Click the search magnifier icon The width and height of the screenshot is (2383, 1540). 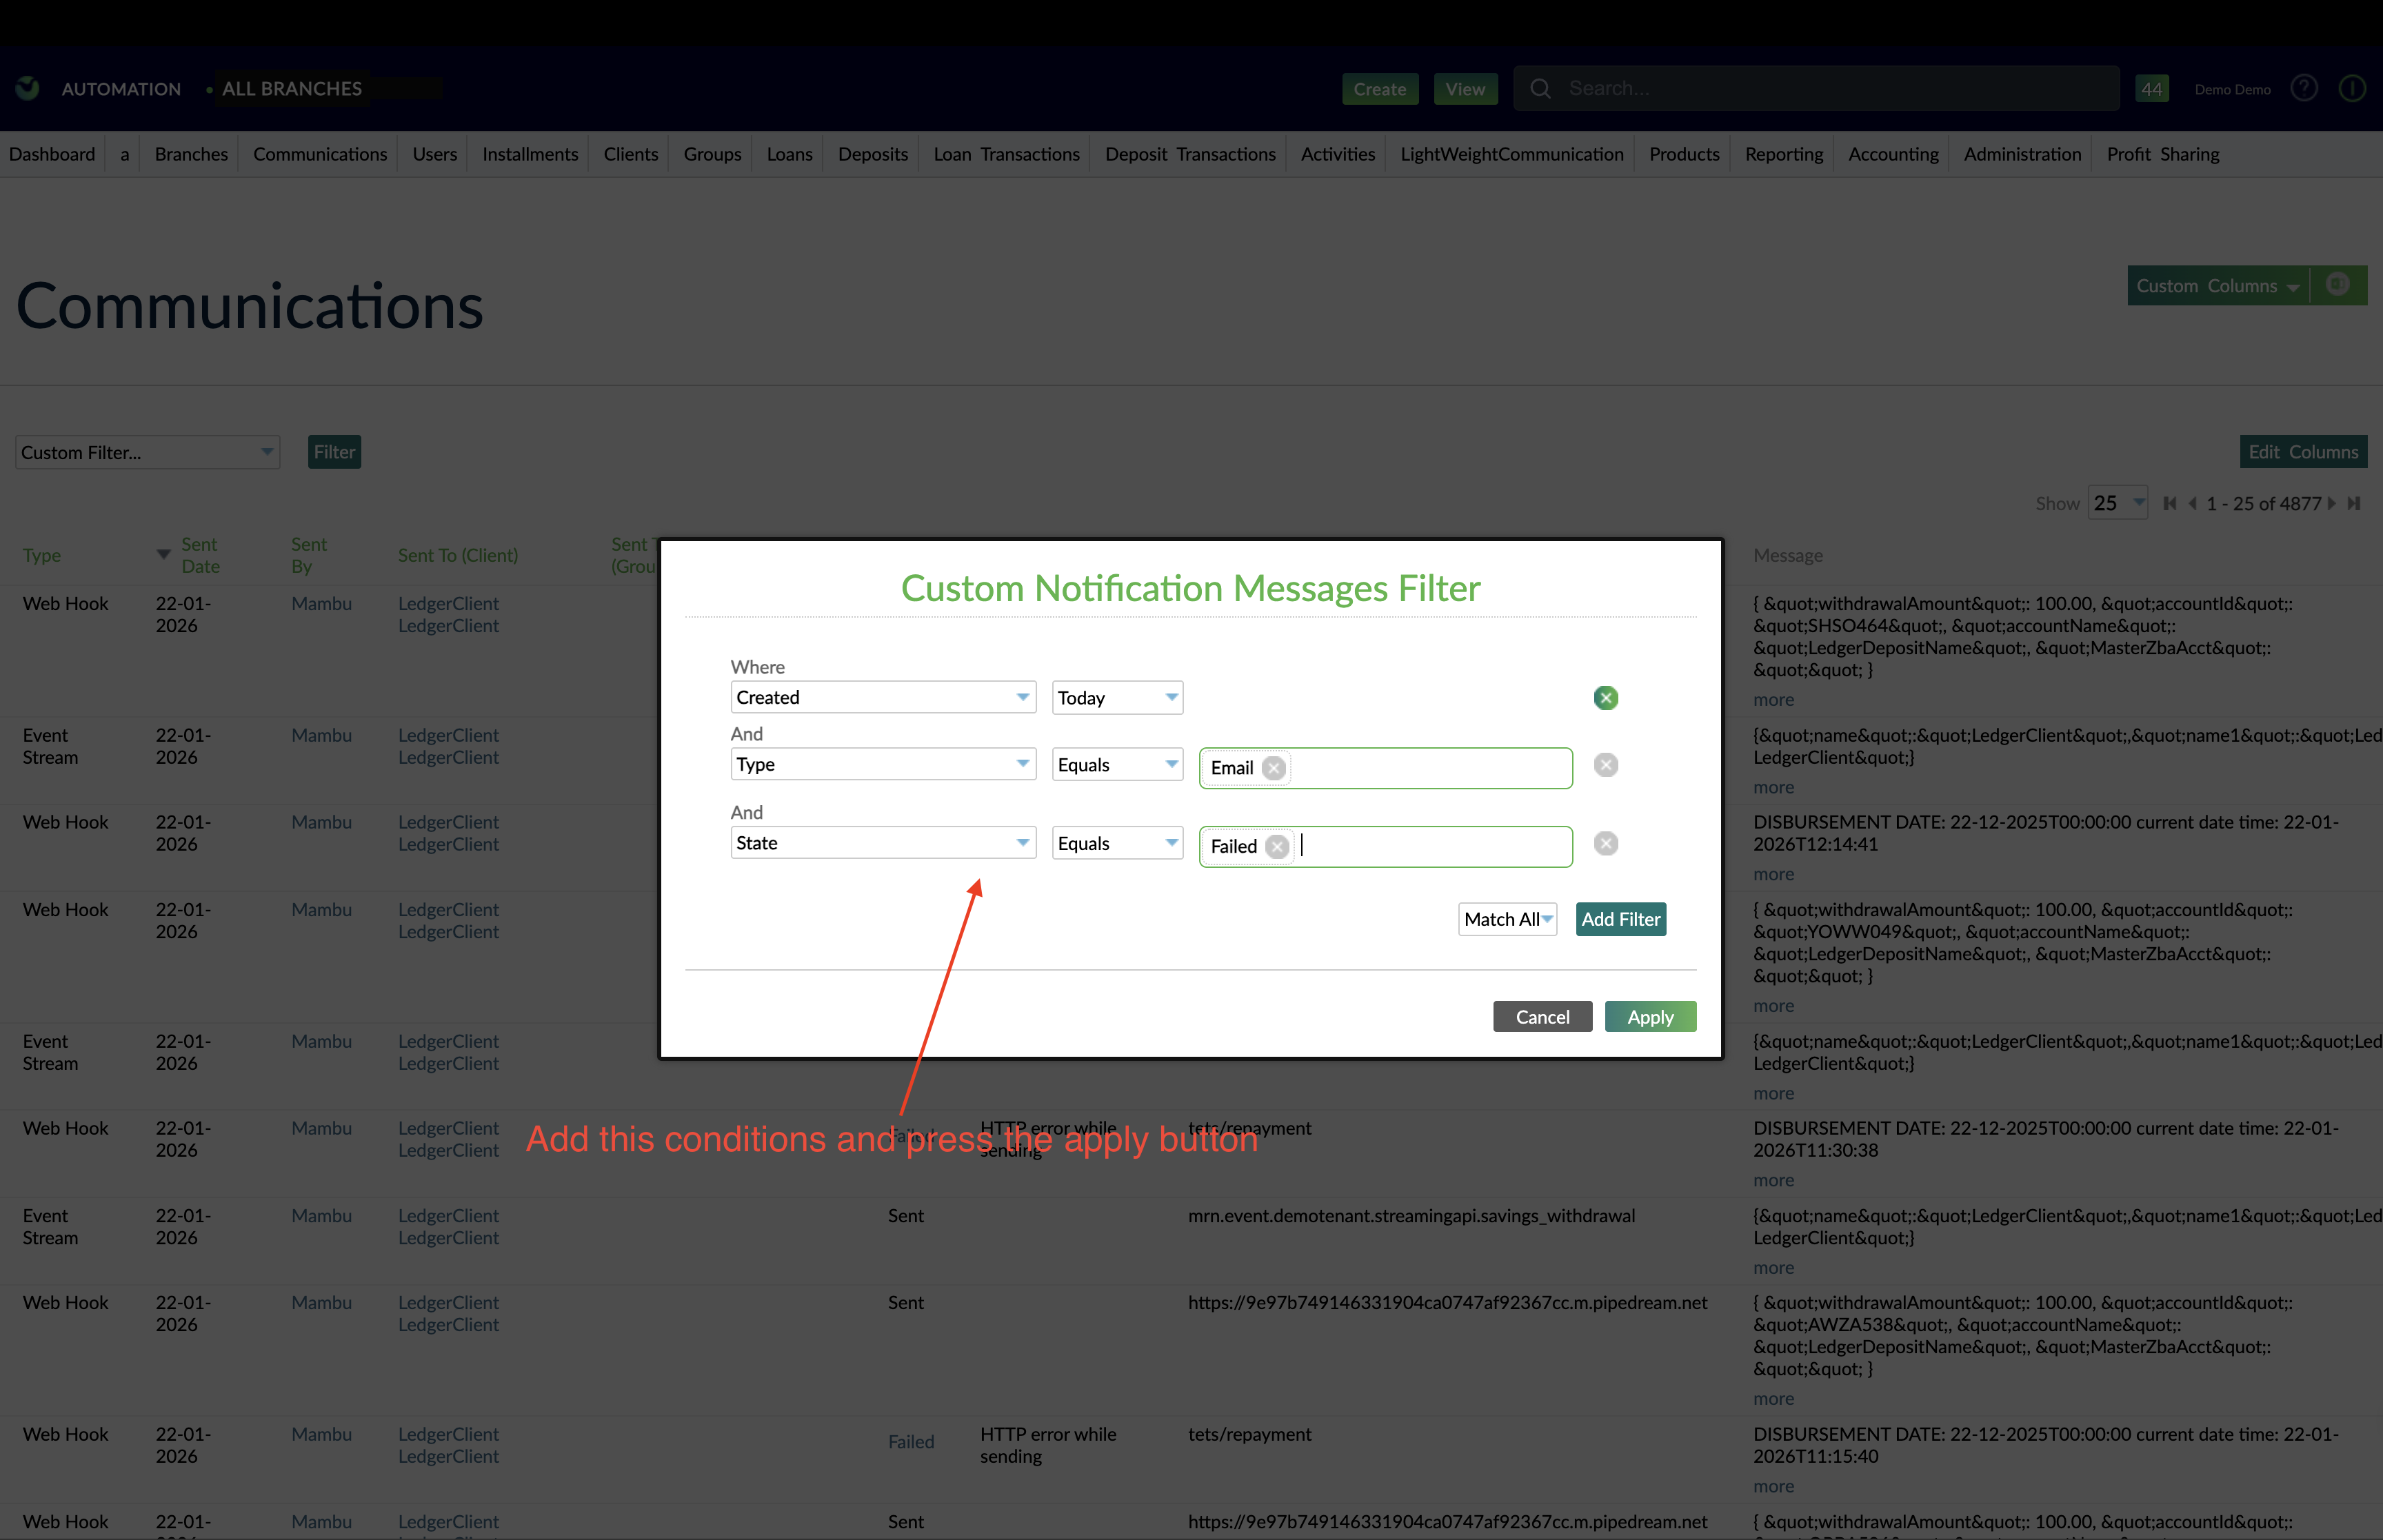click(1541, 88)
